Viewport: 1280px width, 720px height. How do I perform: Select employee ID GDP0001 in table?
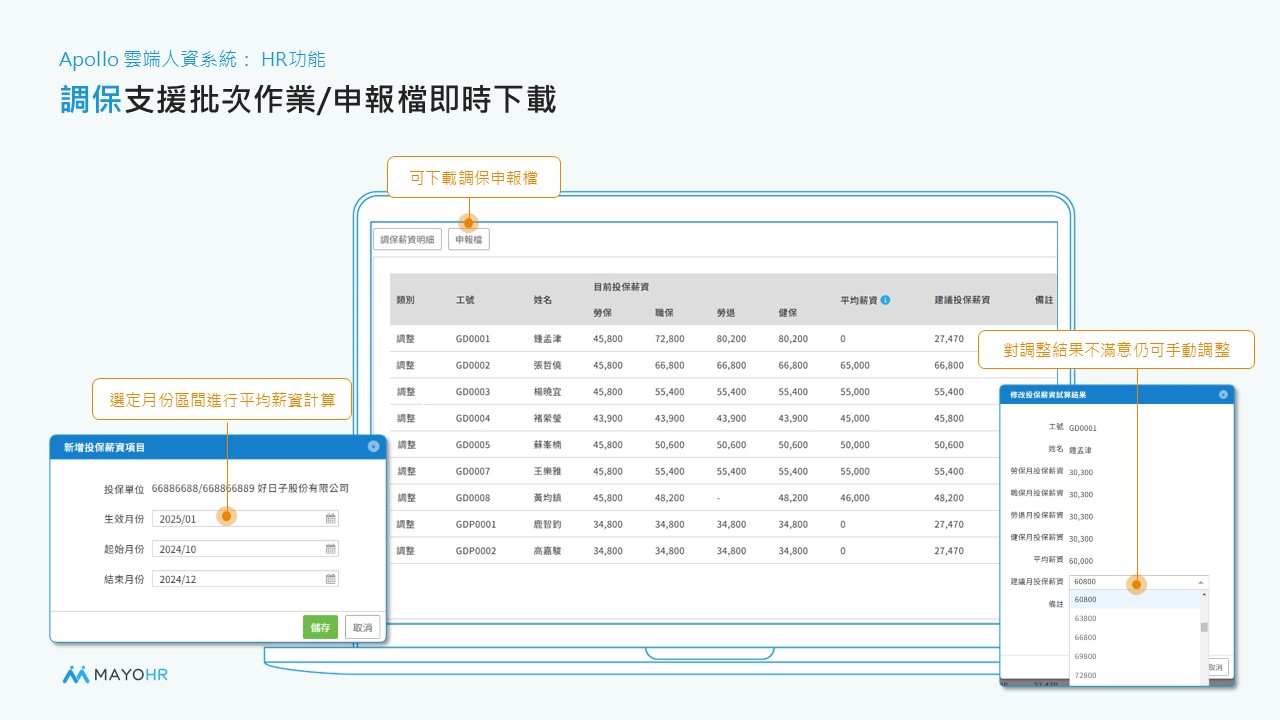(476, 524)
